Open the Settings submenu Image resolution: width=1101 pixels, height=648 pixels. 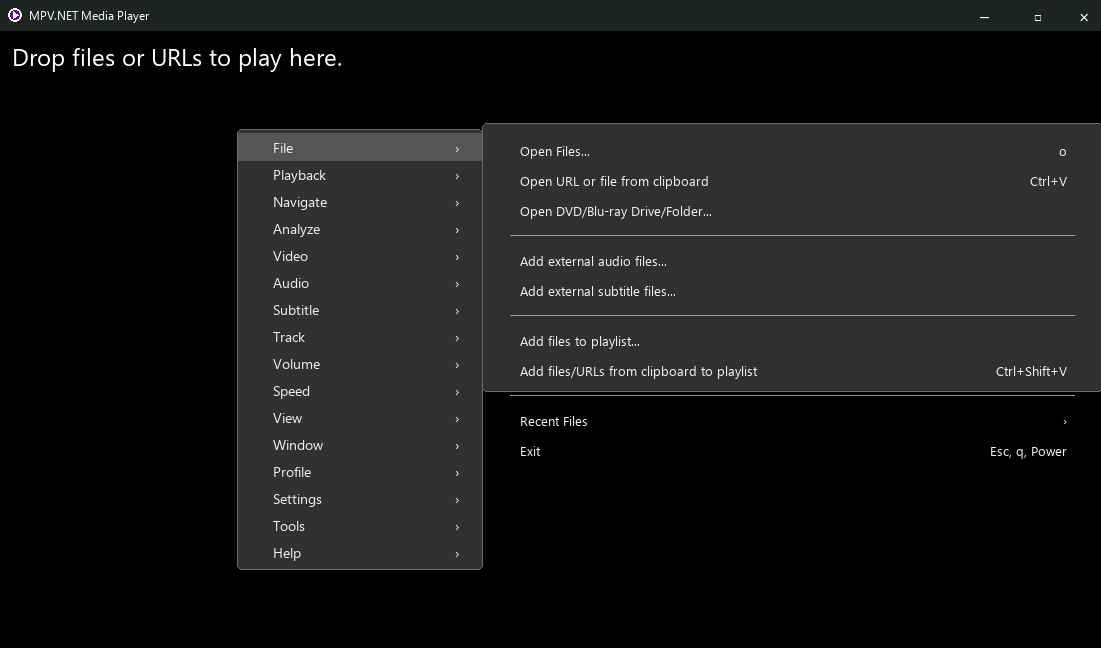[360, 500]
